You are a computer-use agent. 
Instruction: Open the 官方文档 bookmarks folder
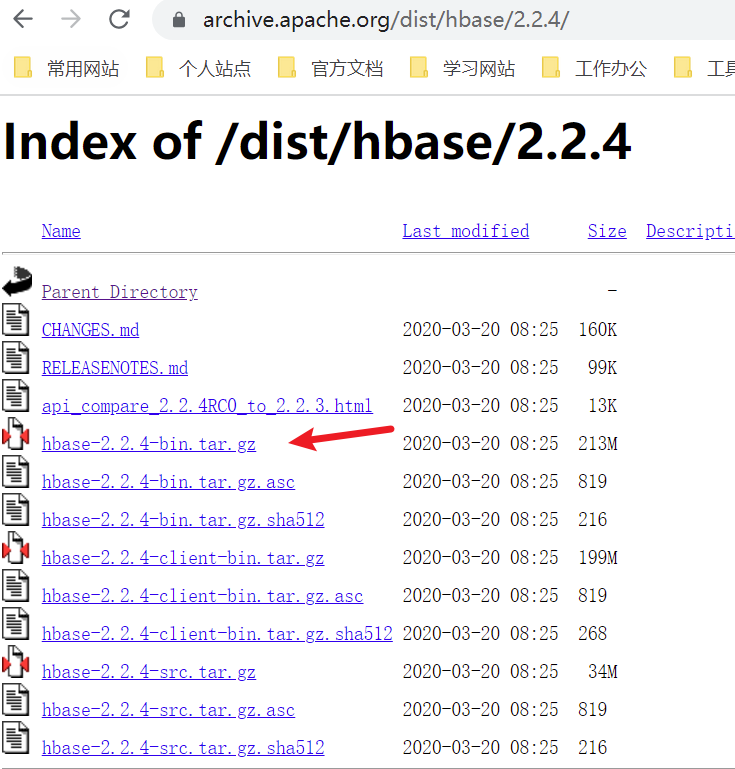(330, 68)
